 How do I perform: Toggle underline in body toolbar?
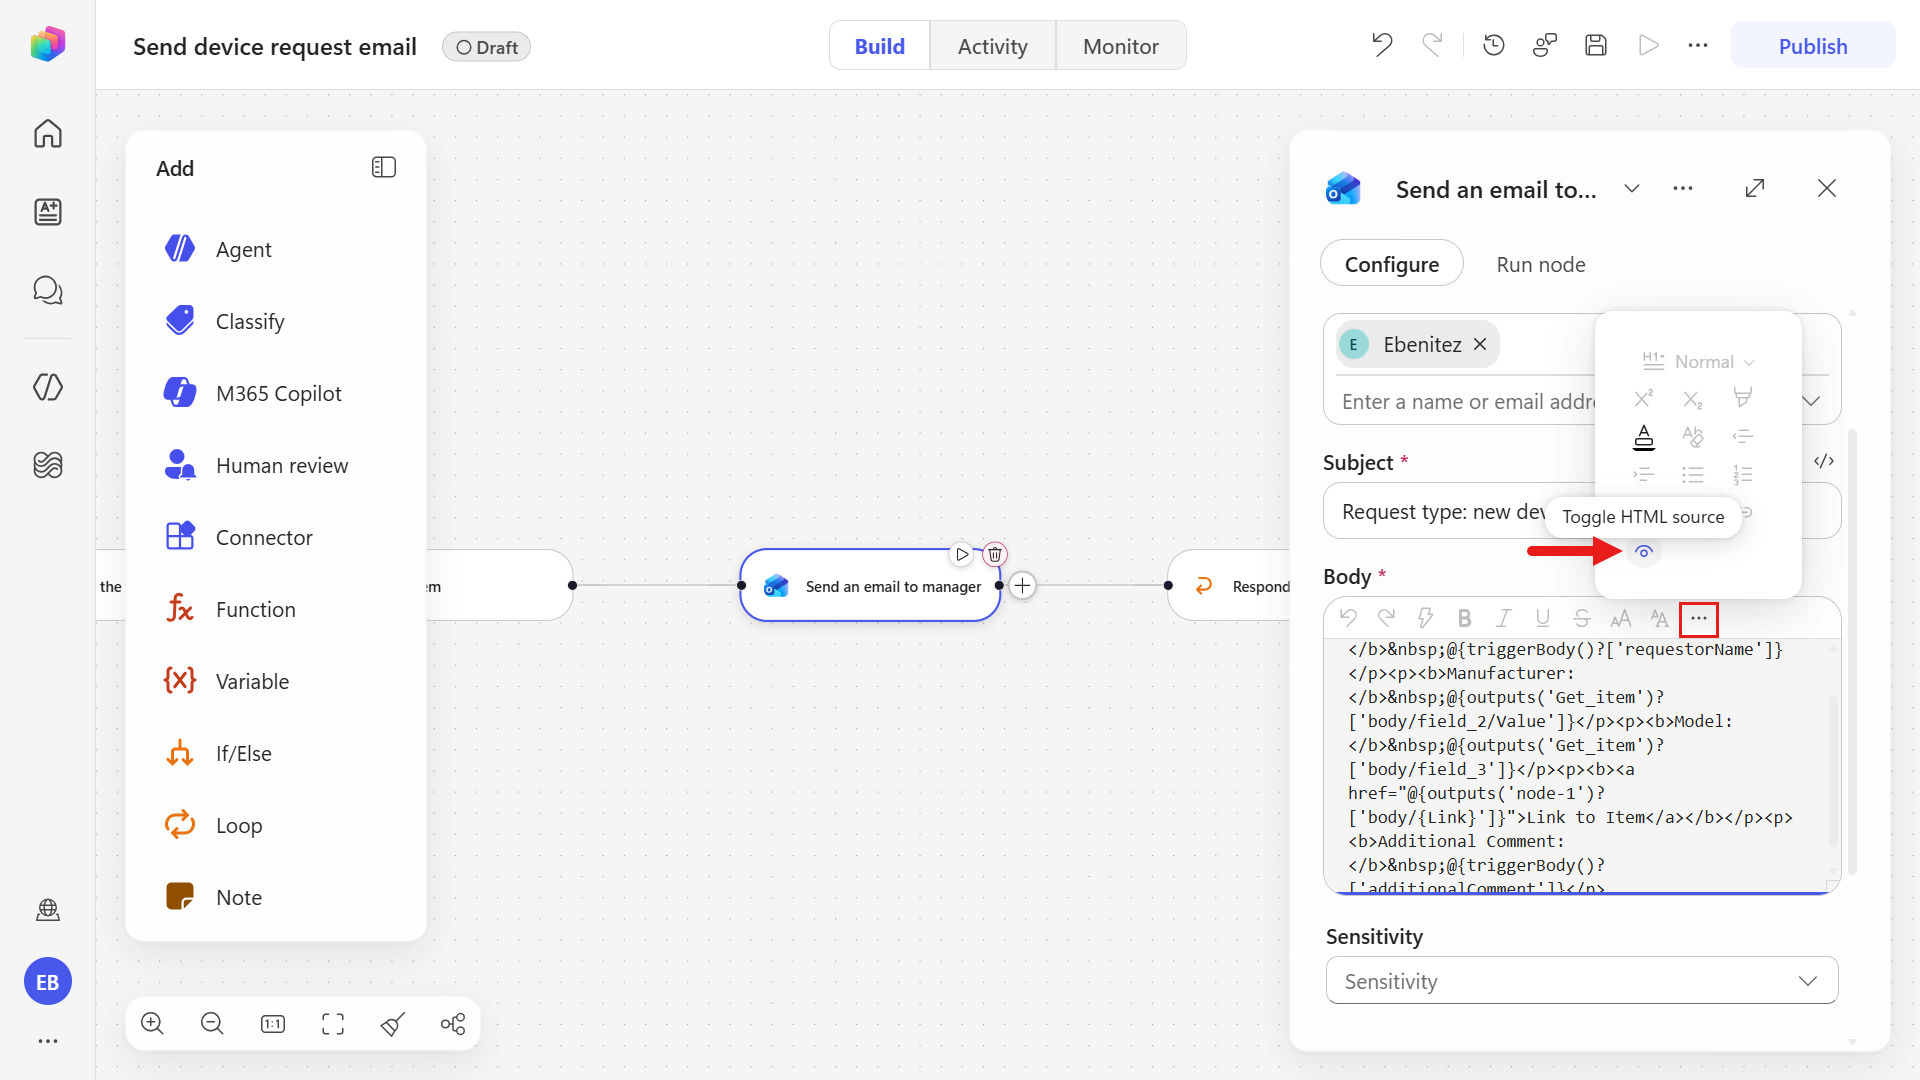[1543, 618]
